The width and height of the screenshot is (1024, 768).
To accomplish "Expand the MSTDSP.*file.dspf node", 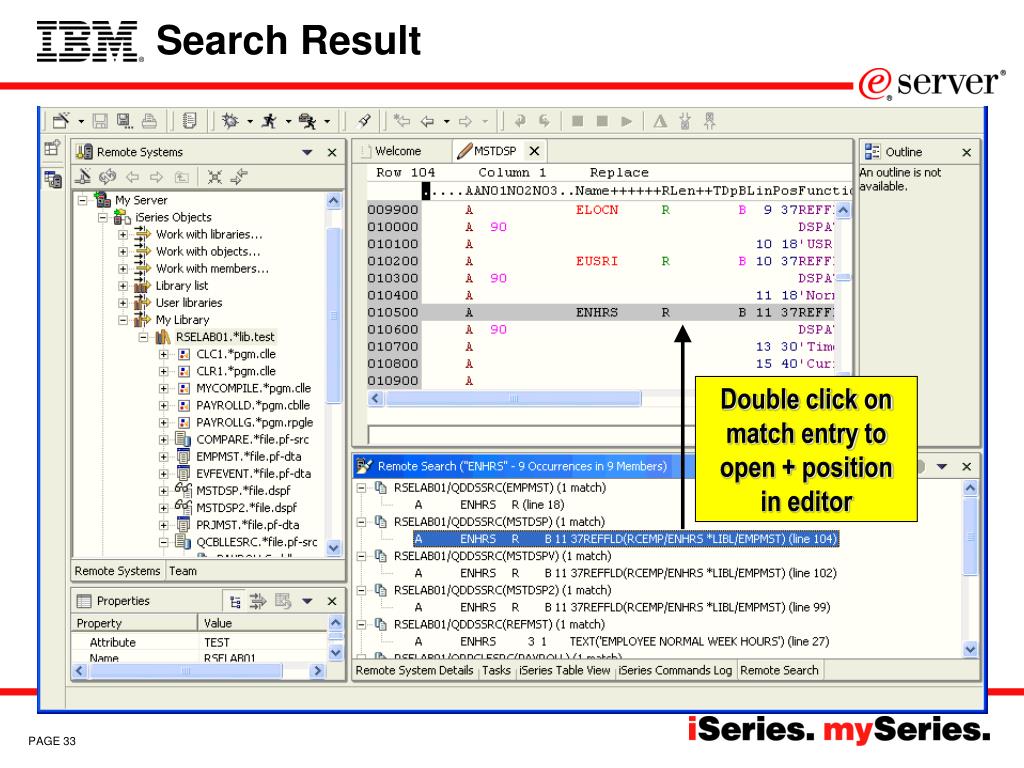I will pyautogui.click(x=163, y=491).
